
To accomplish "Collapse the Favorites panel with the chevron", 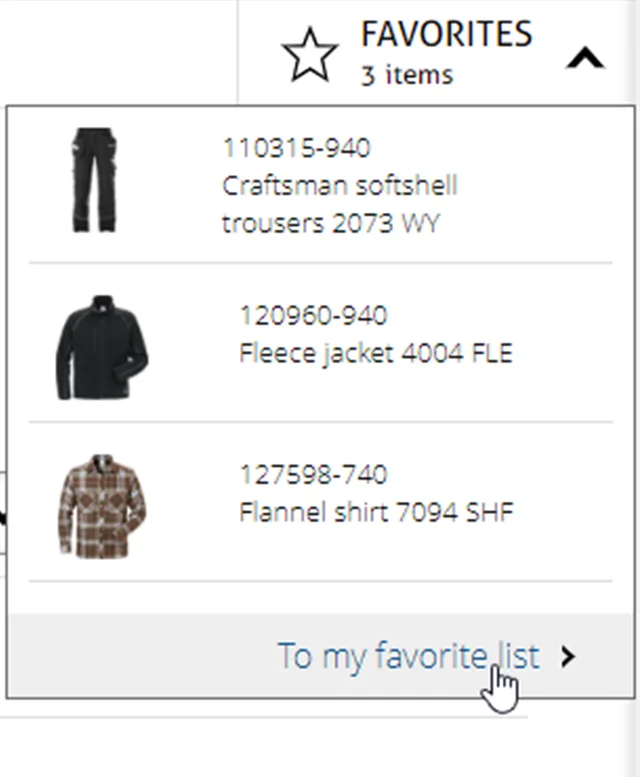I will [585, 59].
